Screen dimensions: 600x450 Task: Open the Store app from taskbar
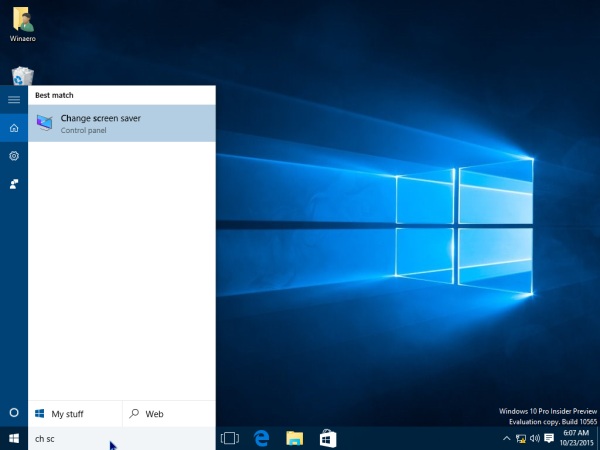tap(328, 439)
